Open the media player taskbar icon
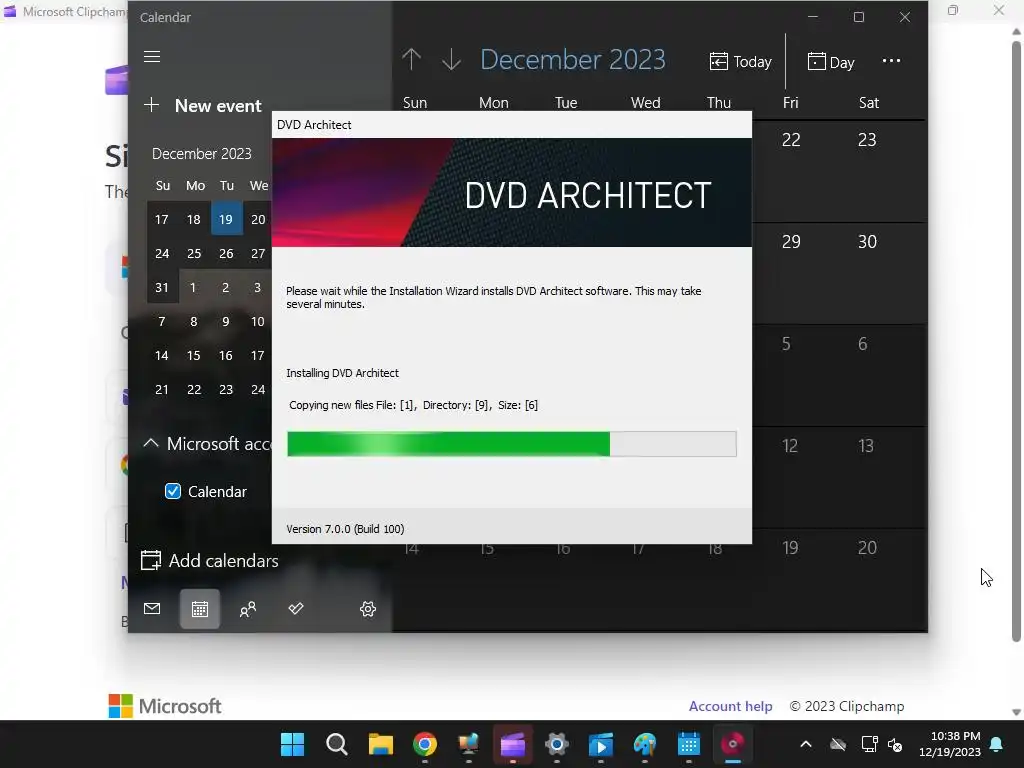This screenshot has width=1024, height=768. (601, 744)
